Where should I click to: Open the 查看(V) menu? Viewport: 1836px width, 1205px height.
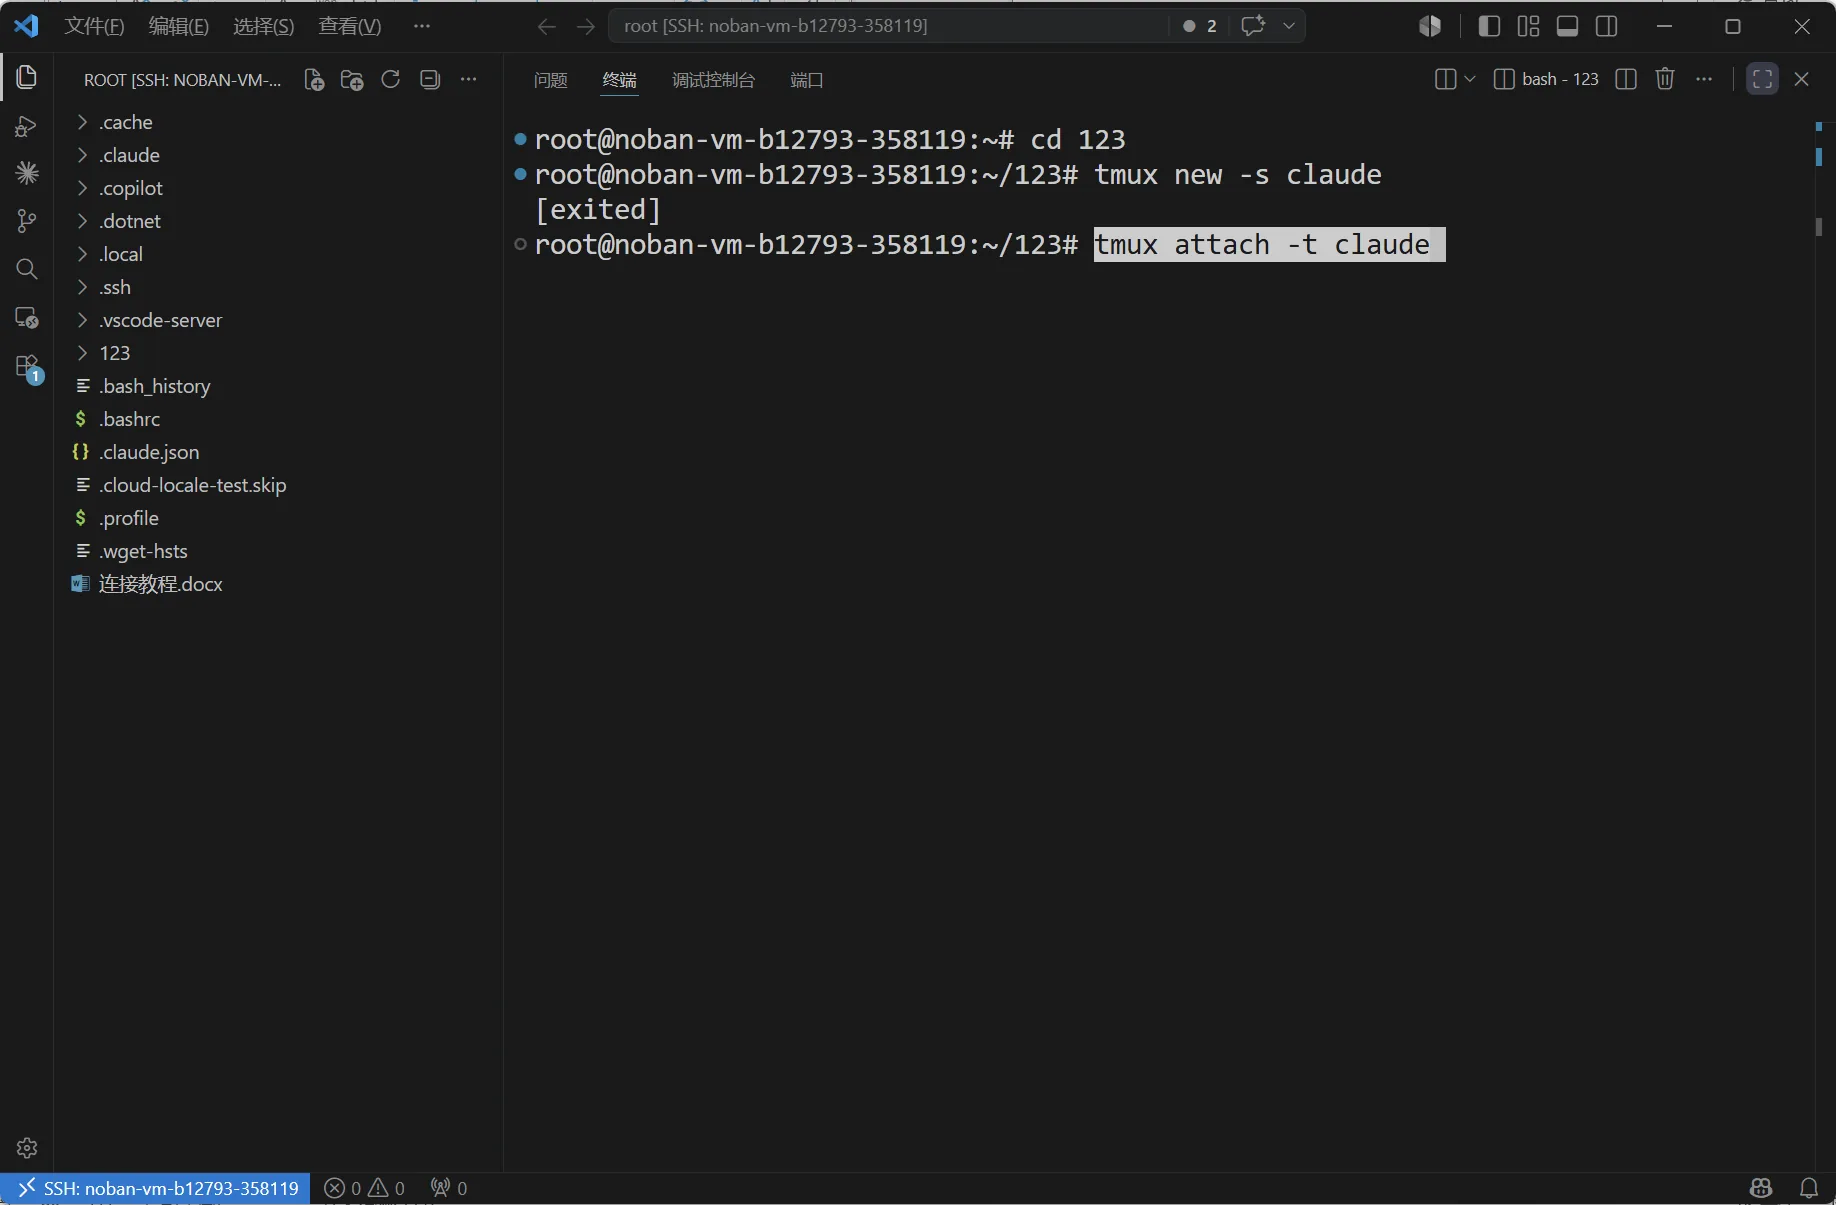coord(349,26)
